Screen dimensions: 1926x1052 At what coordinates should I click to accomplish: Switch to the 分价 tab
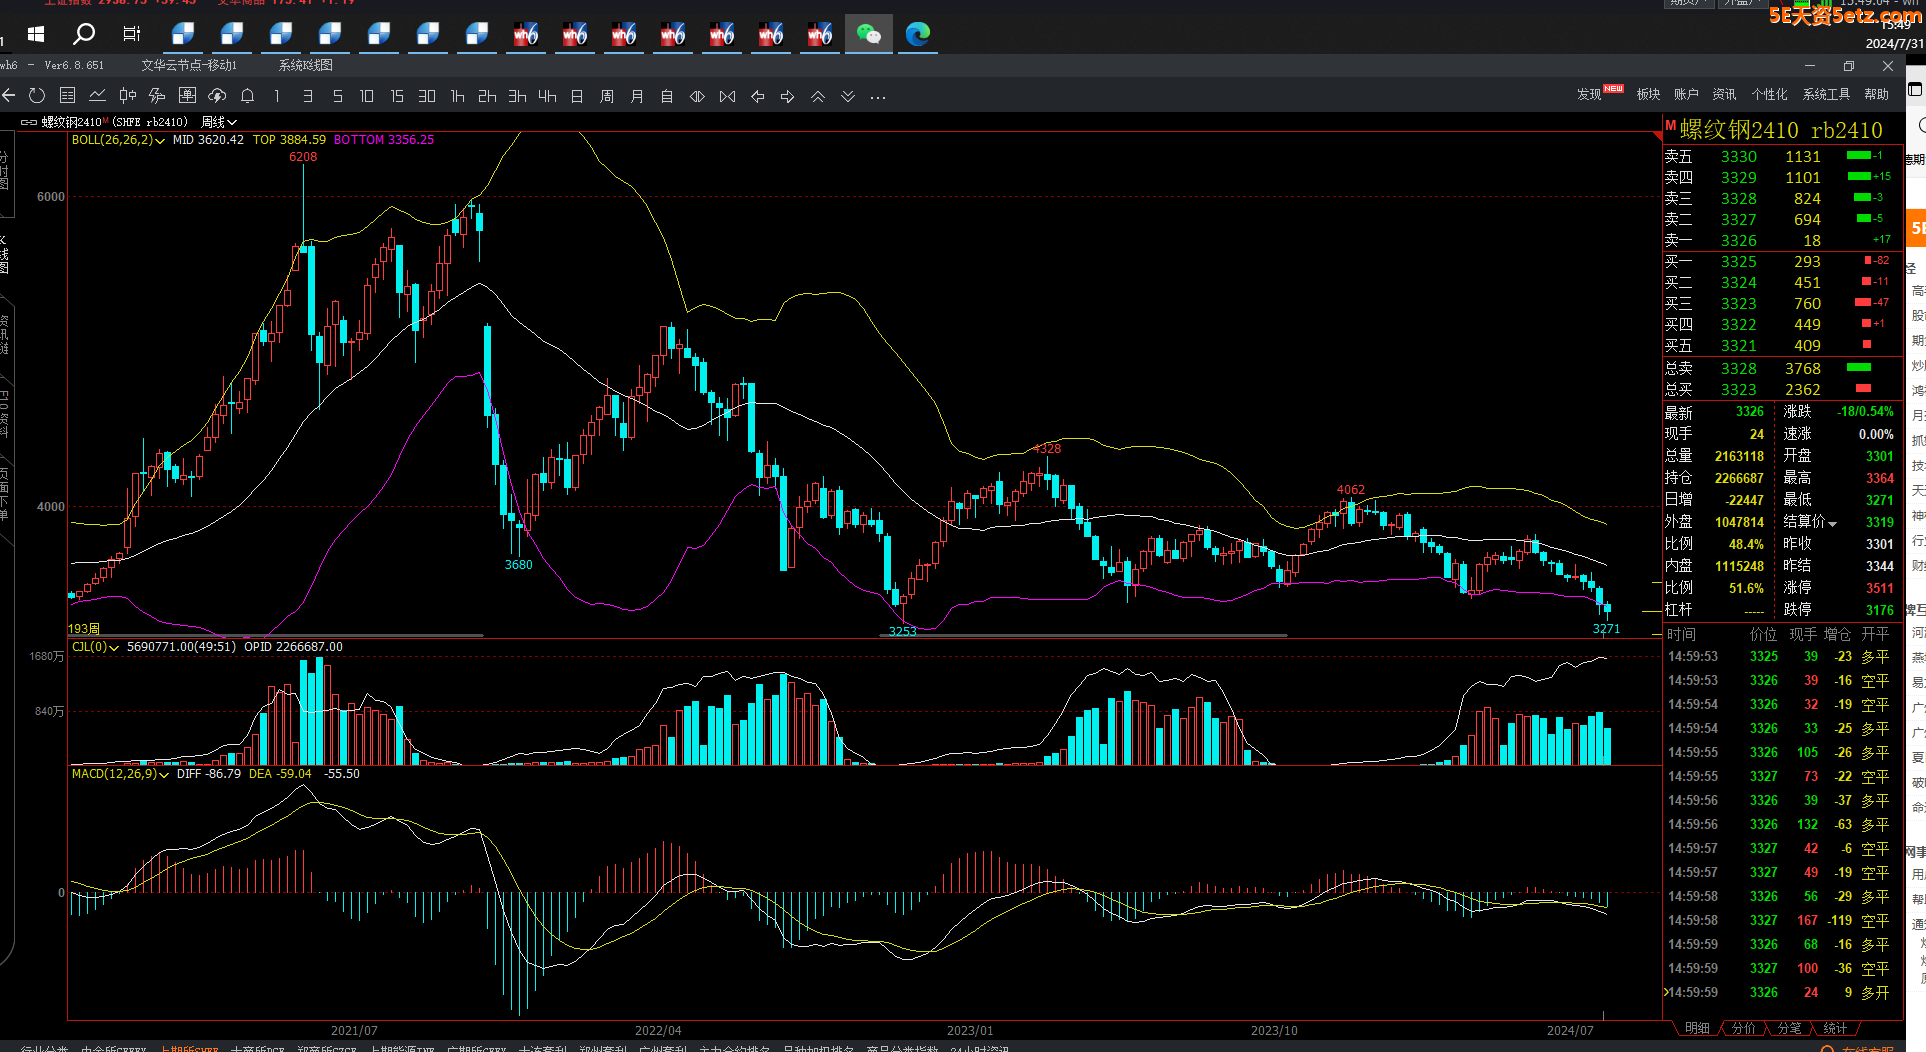point(1743,1028)
